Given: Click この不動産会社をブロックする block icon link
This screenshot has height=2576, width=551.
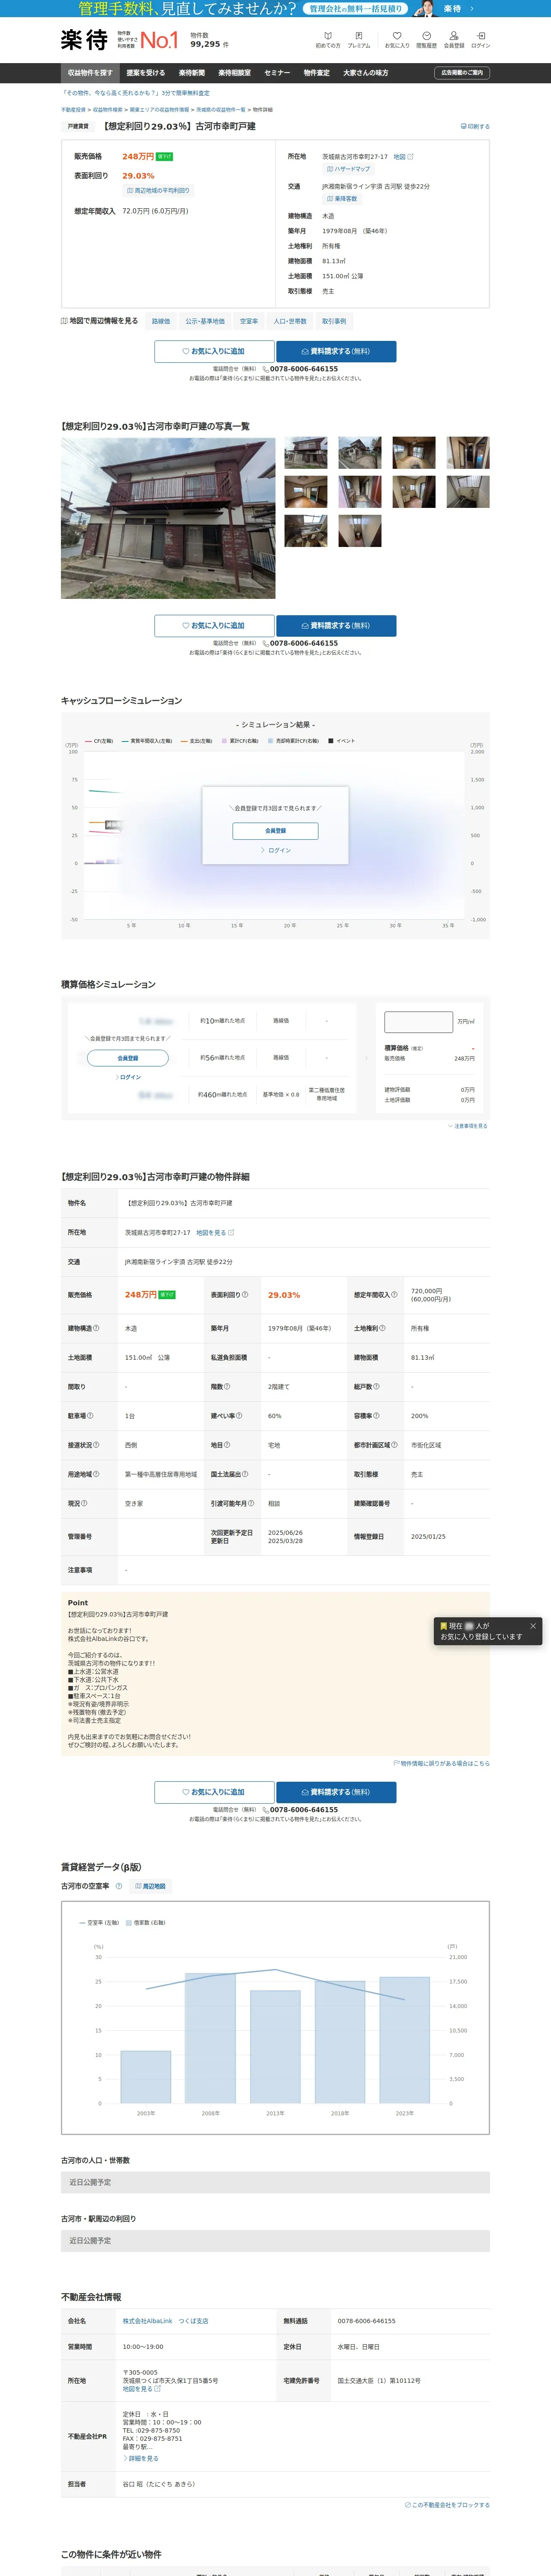Looking at the screenshot, I should [447, 2505].
